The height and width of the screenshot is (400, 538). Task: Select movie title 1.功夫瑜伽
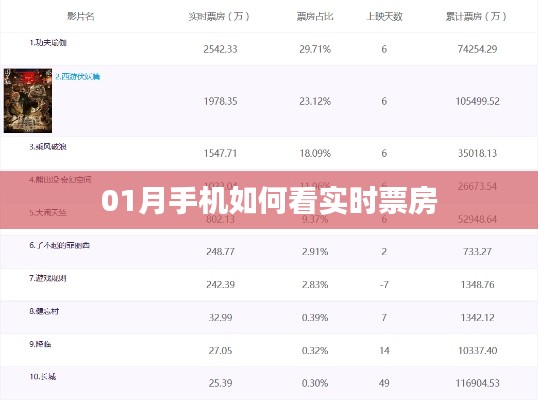coord(48,43)
